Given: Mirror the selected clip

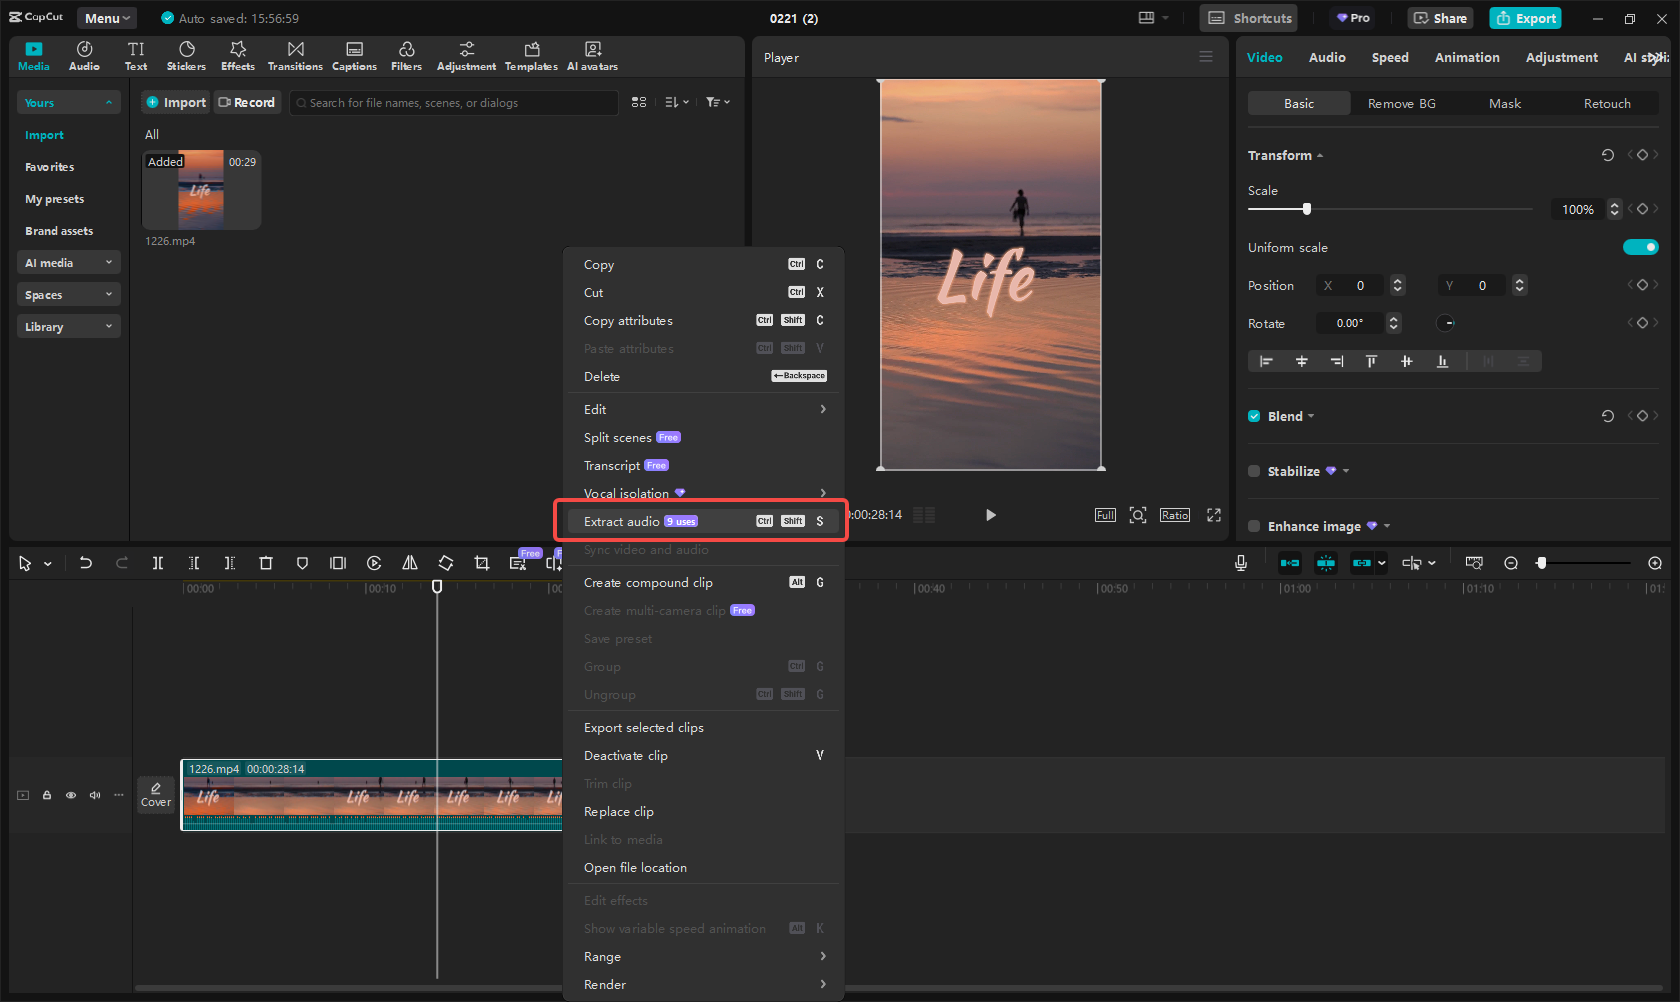Looking at the screenshot, I should (x=409, y=563).
